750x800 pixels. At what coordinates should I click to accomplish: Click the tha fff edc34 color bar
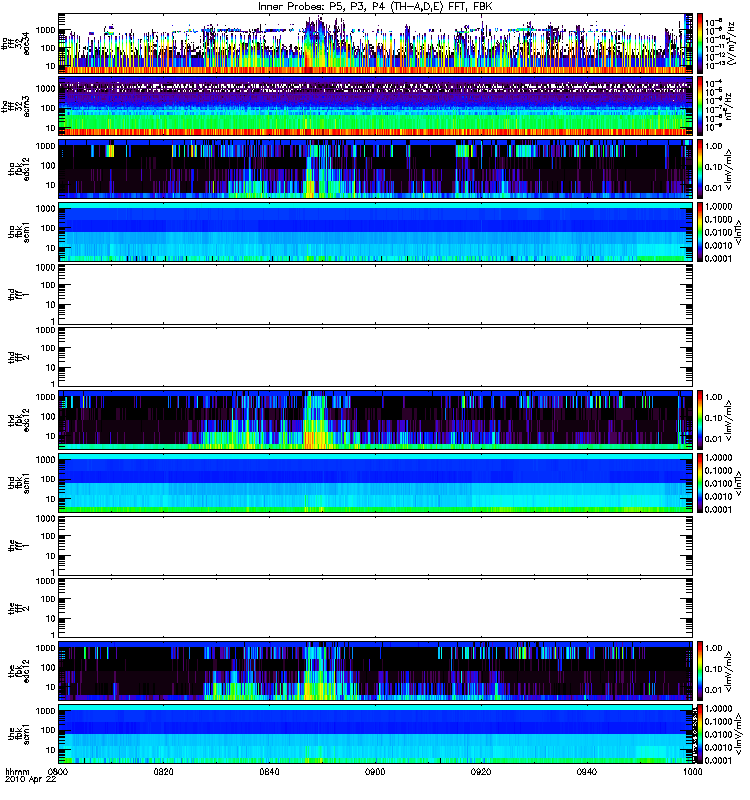[x=700, y=43]
